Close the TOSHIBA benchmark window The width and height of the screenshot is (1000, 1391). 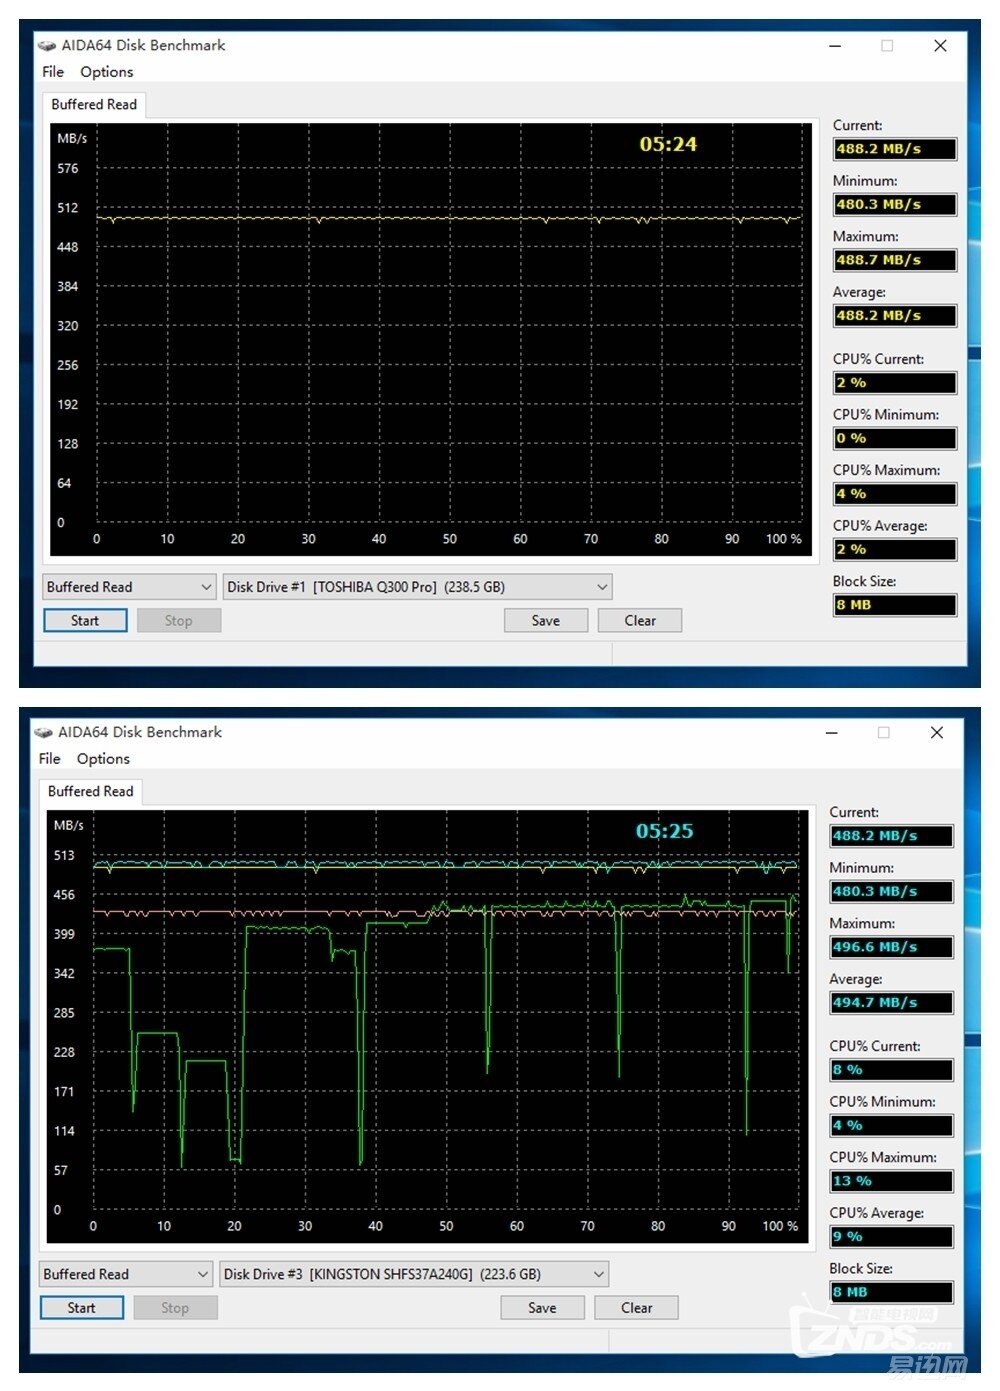pyautogui.click(x=940, y=46)
